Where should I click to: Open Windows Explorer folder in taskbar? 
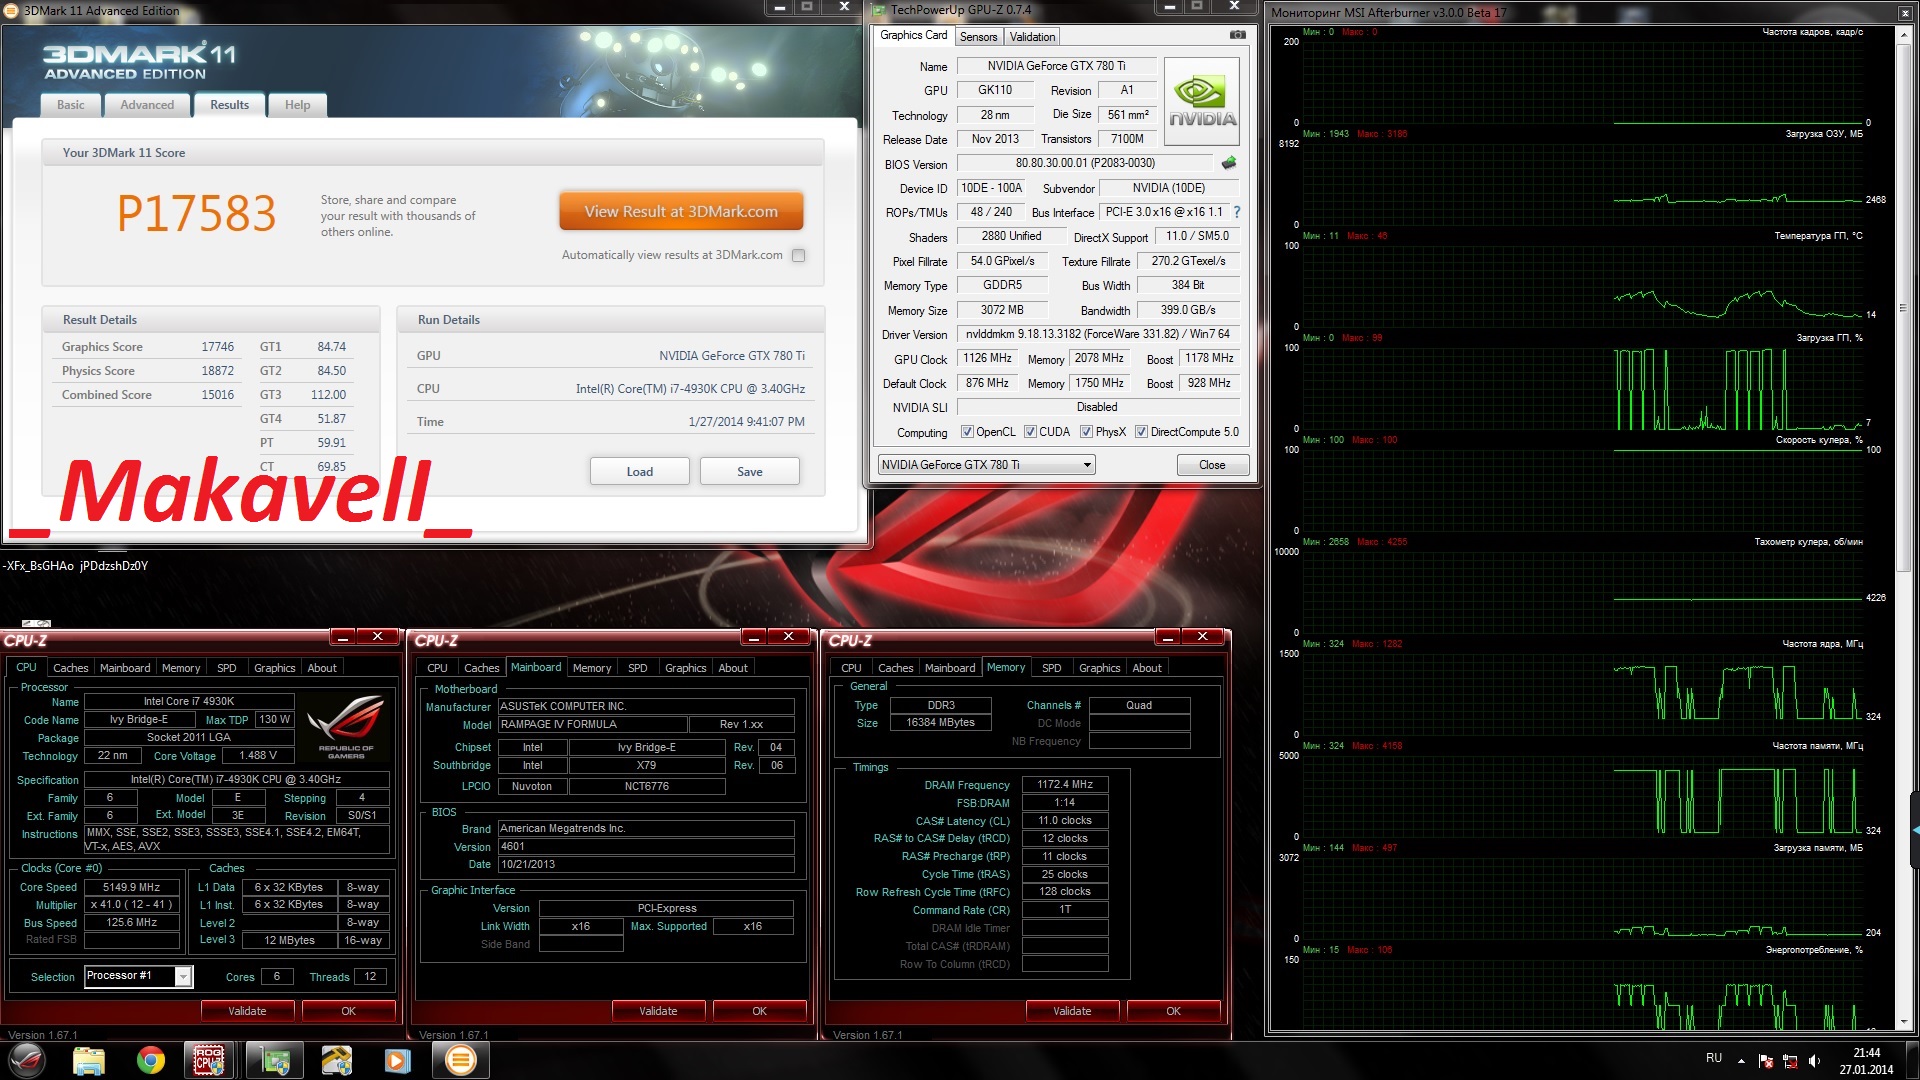pyautogui.click(x=89, y=1060)
